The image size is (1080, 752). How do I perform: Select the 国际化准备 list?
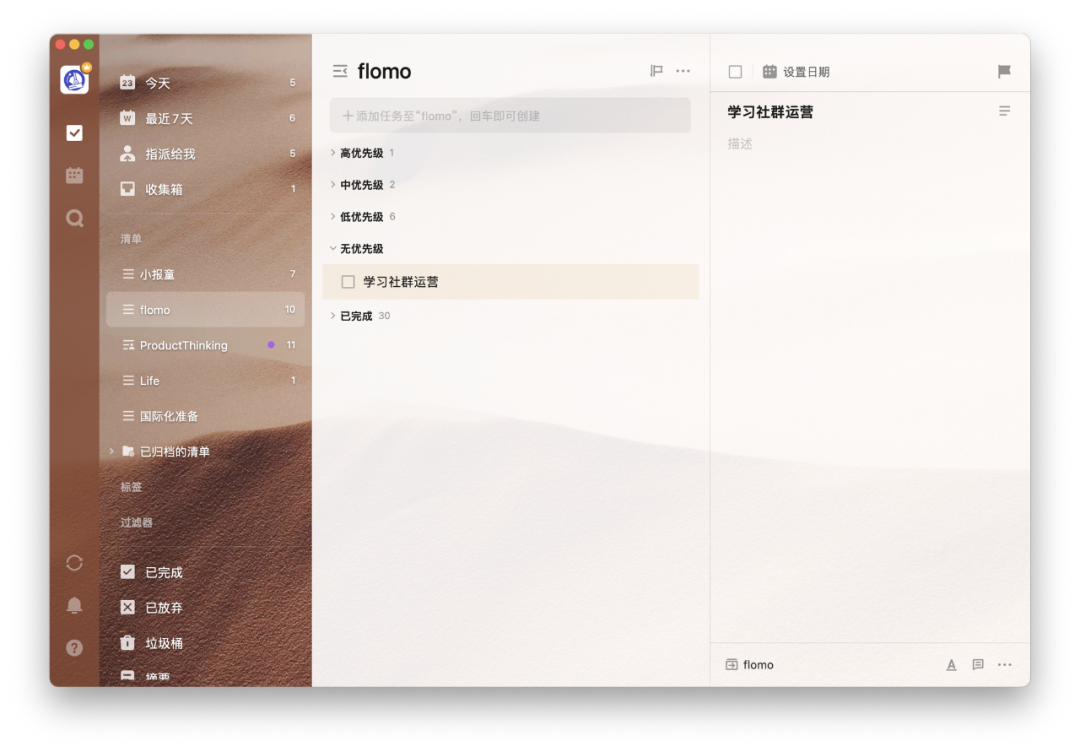[205, 416]
